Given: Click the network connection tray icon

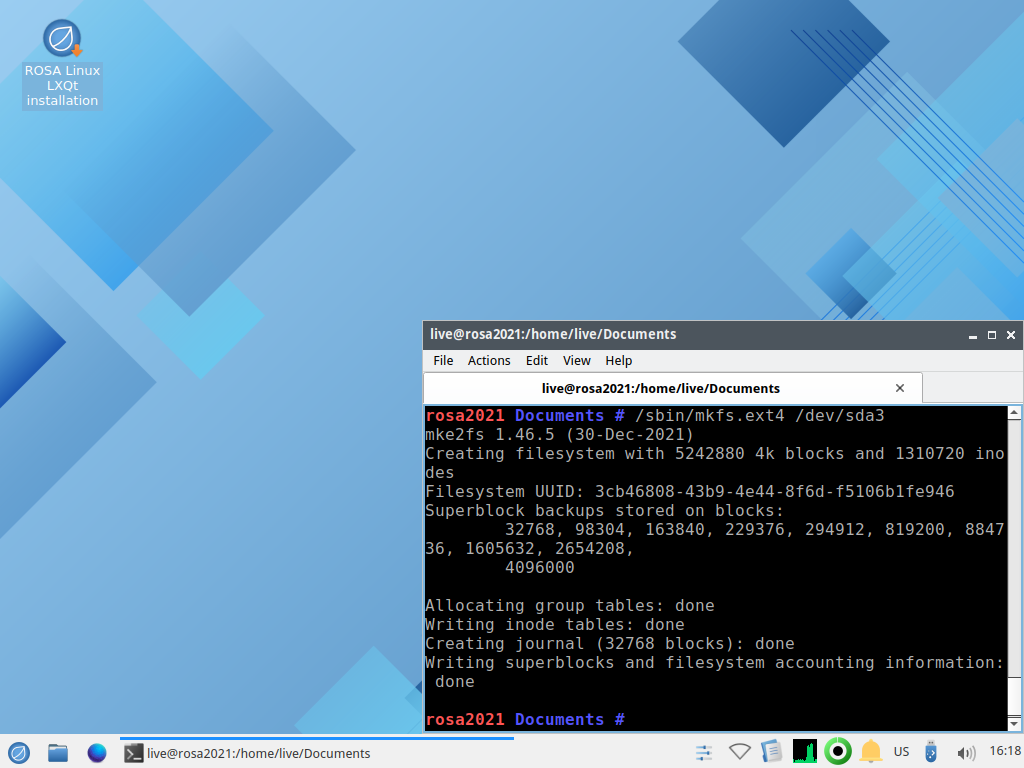Looking at the screenshot, I should (739, 752).
